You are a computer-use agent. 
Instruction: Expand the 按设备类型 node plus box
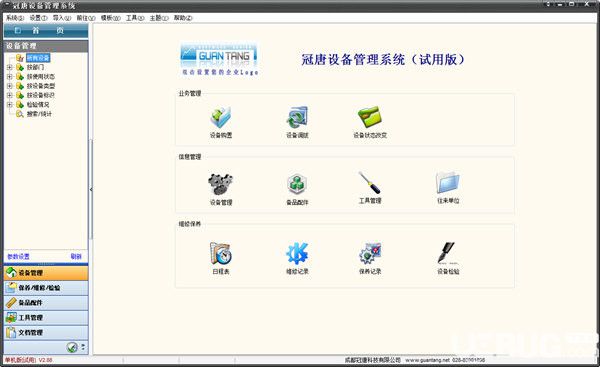[10, 86]
